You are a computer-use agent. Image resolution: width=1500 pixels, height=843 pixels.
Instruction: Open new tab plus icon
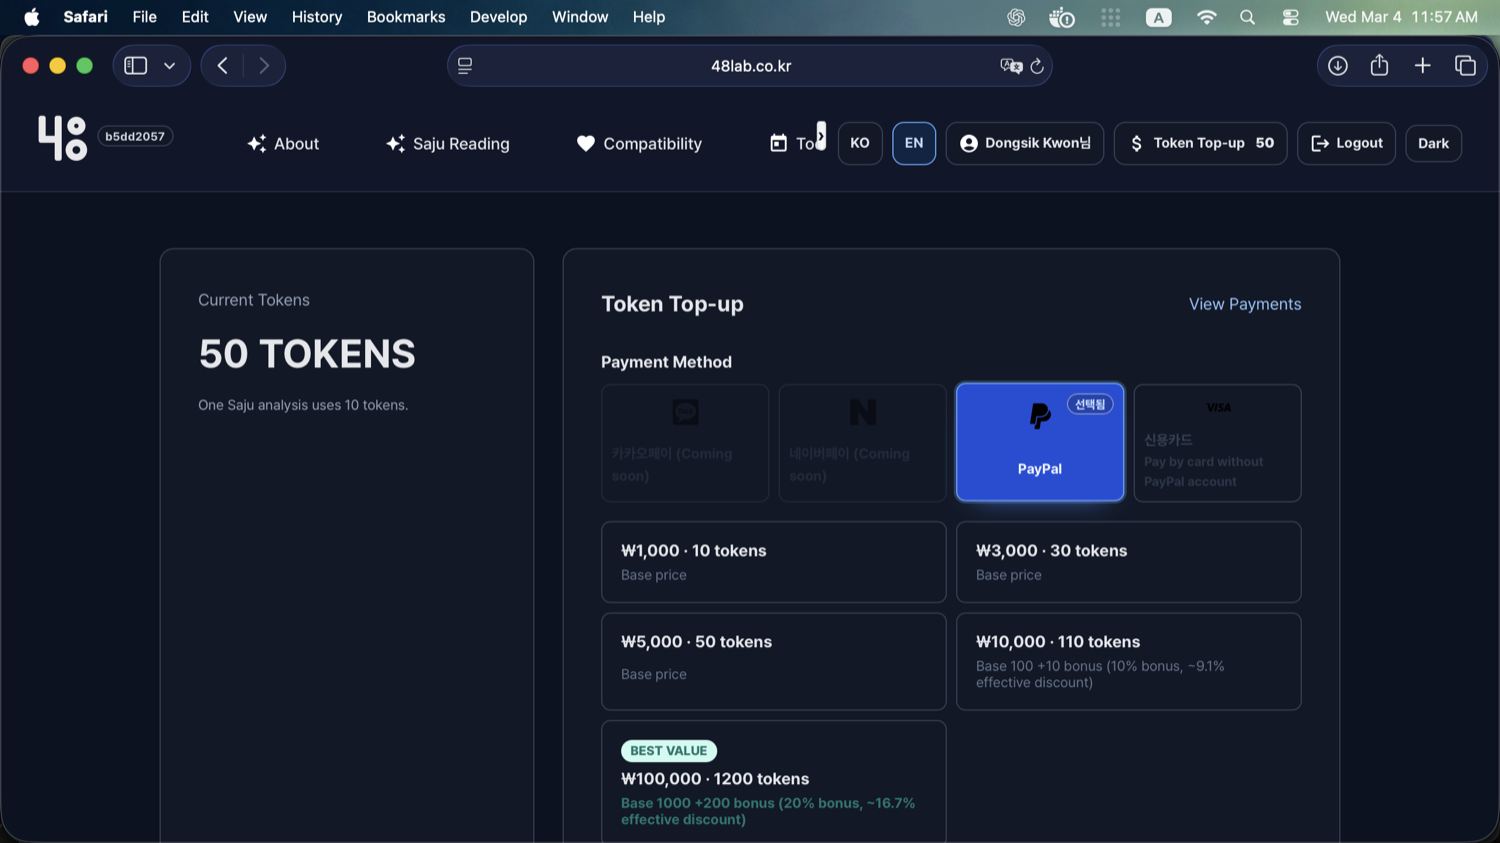[x=1422, y=66]
